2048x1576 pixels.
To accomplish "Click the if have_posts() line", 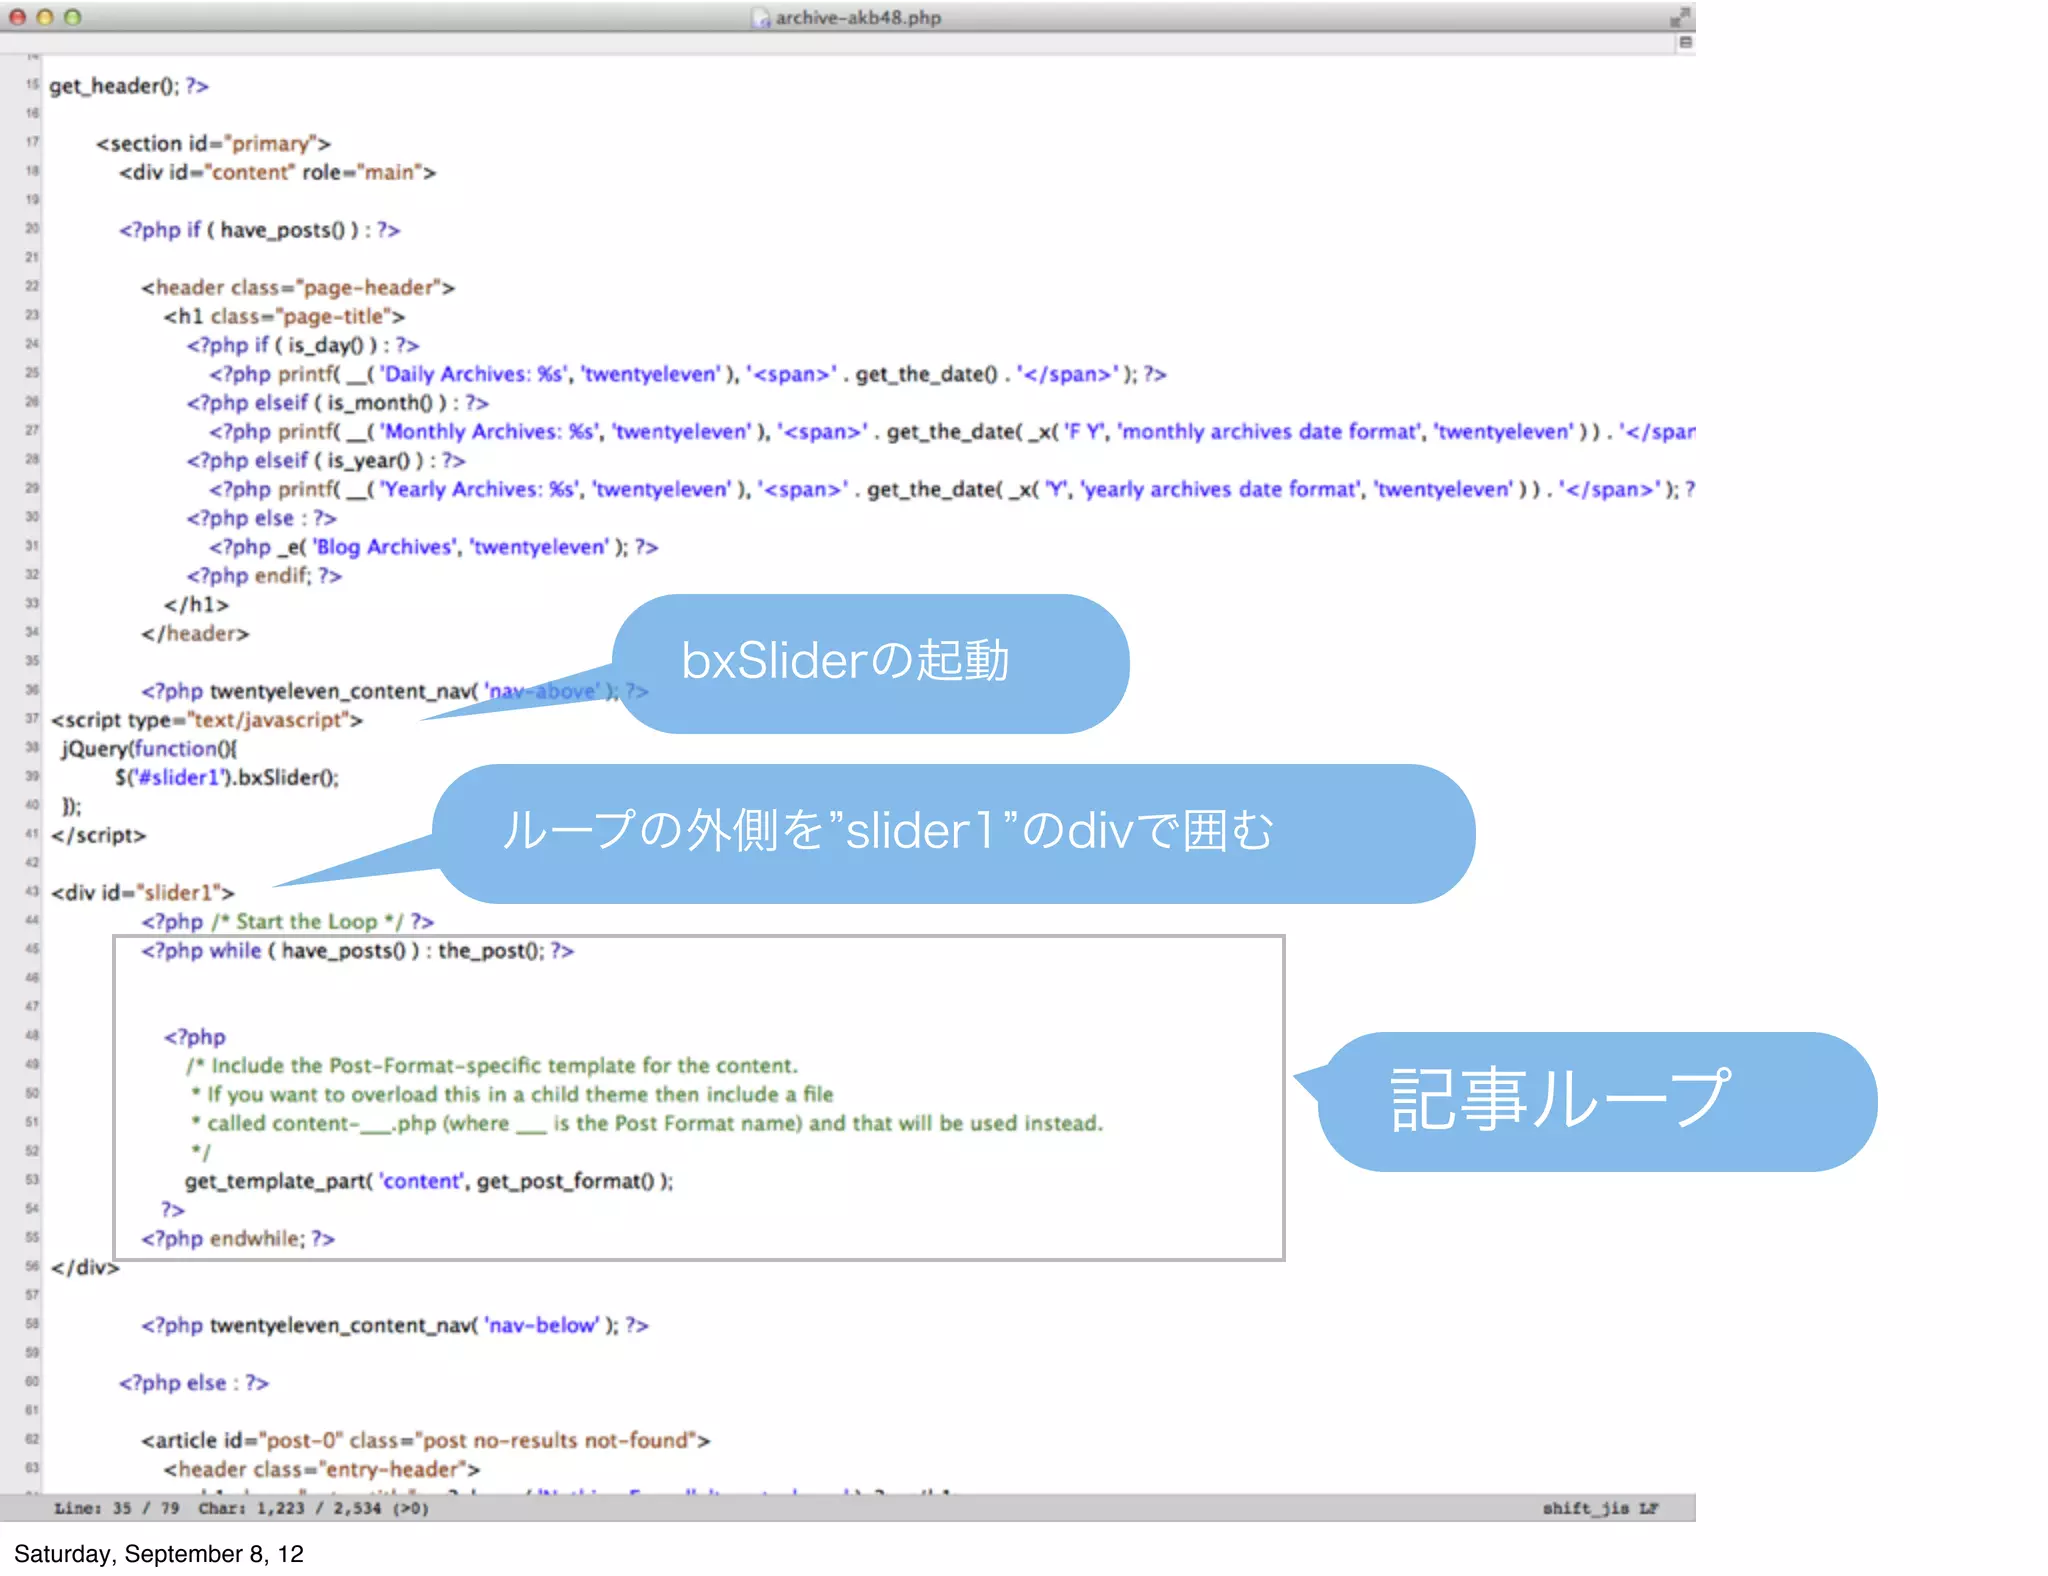I will 259,230.
